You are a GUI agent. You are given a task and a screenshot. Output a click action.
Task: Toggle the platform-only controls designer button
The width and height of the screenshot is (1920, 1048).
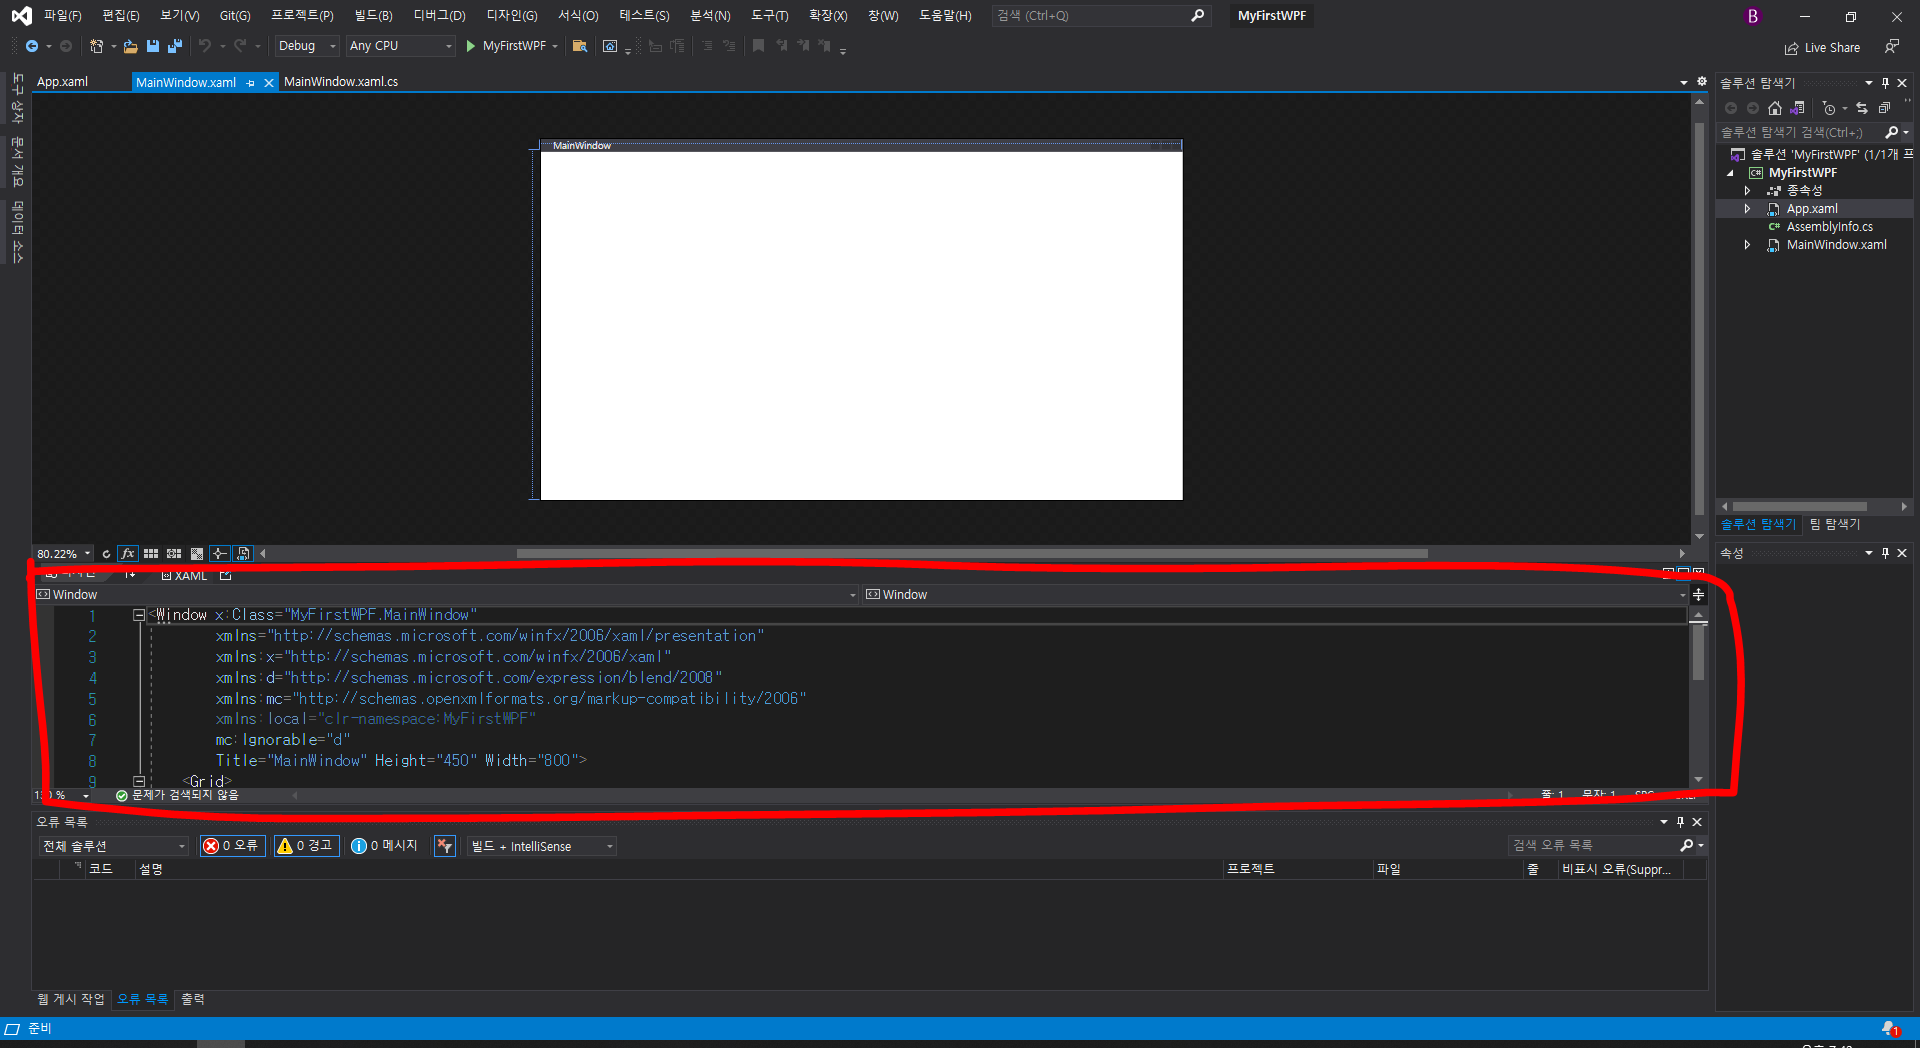coord(243,554)
